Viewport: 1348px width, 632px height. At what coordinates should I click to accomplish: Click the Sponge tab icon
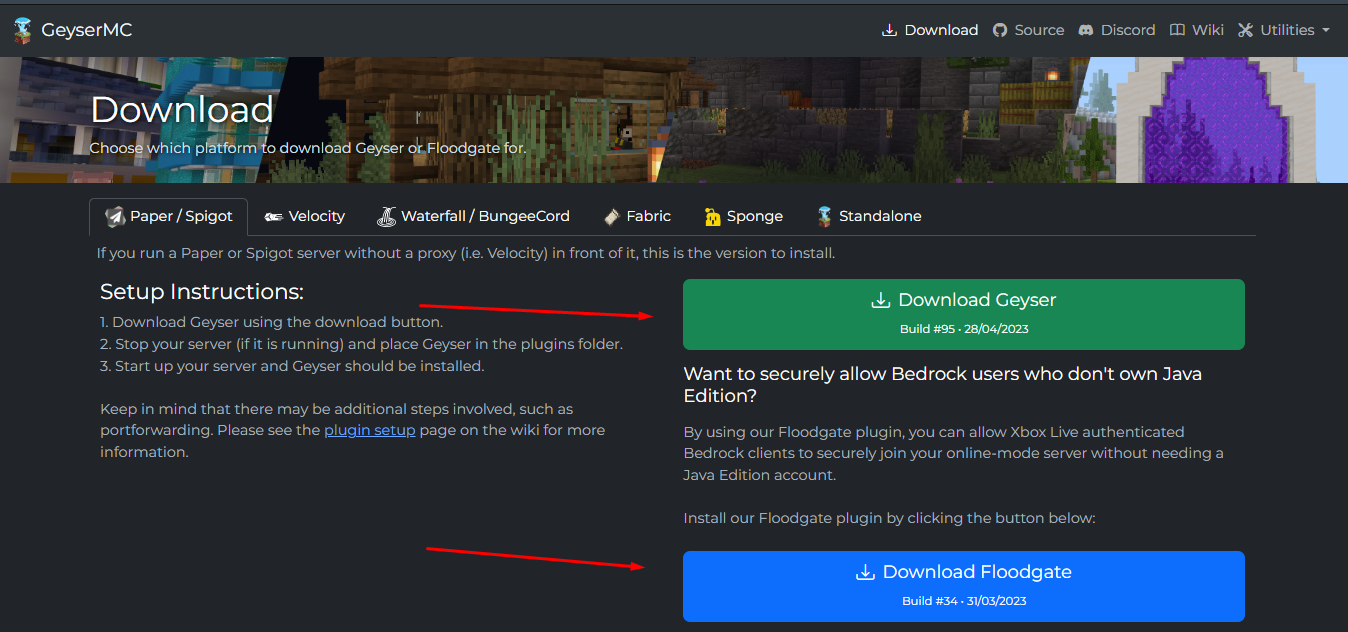point(712,216)
